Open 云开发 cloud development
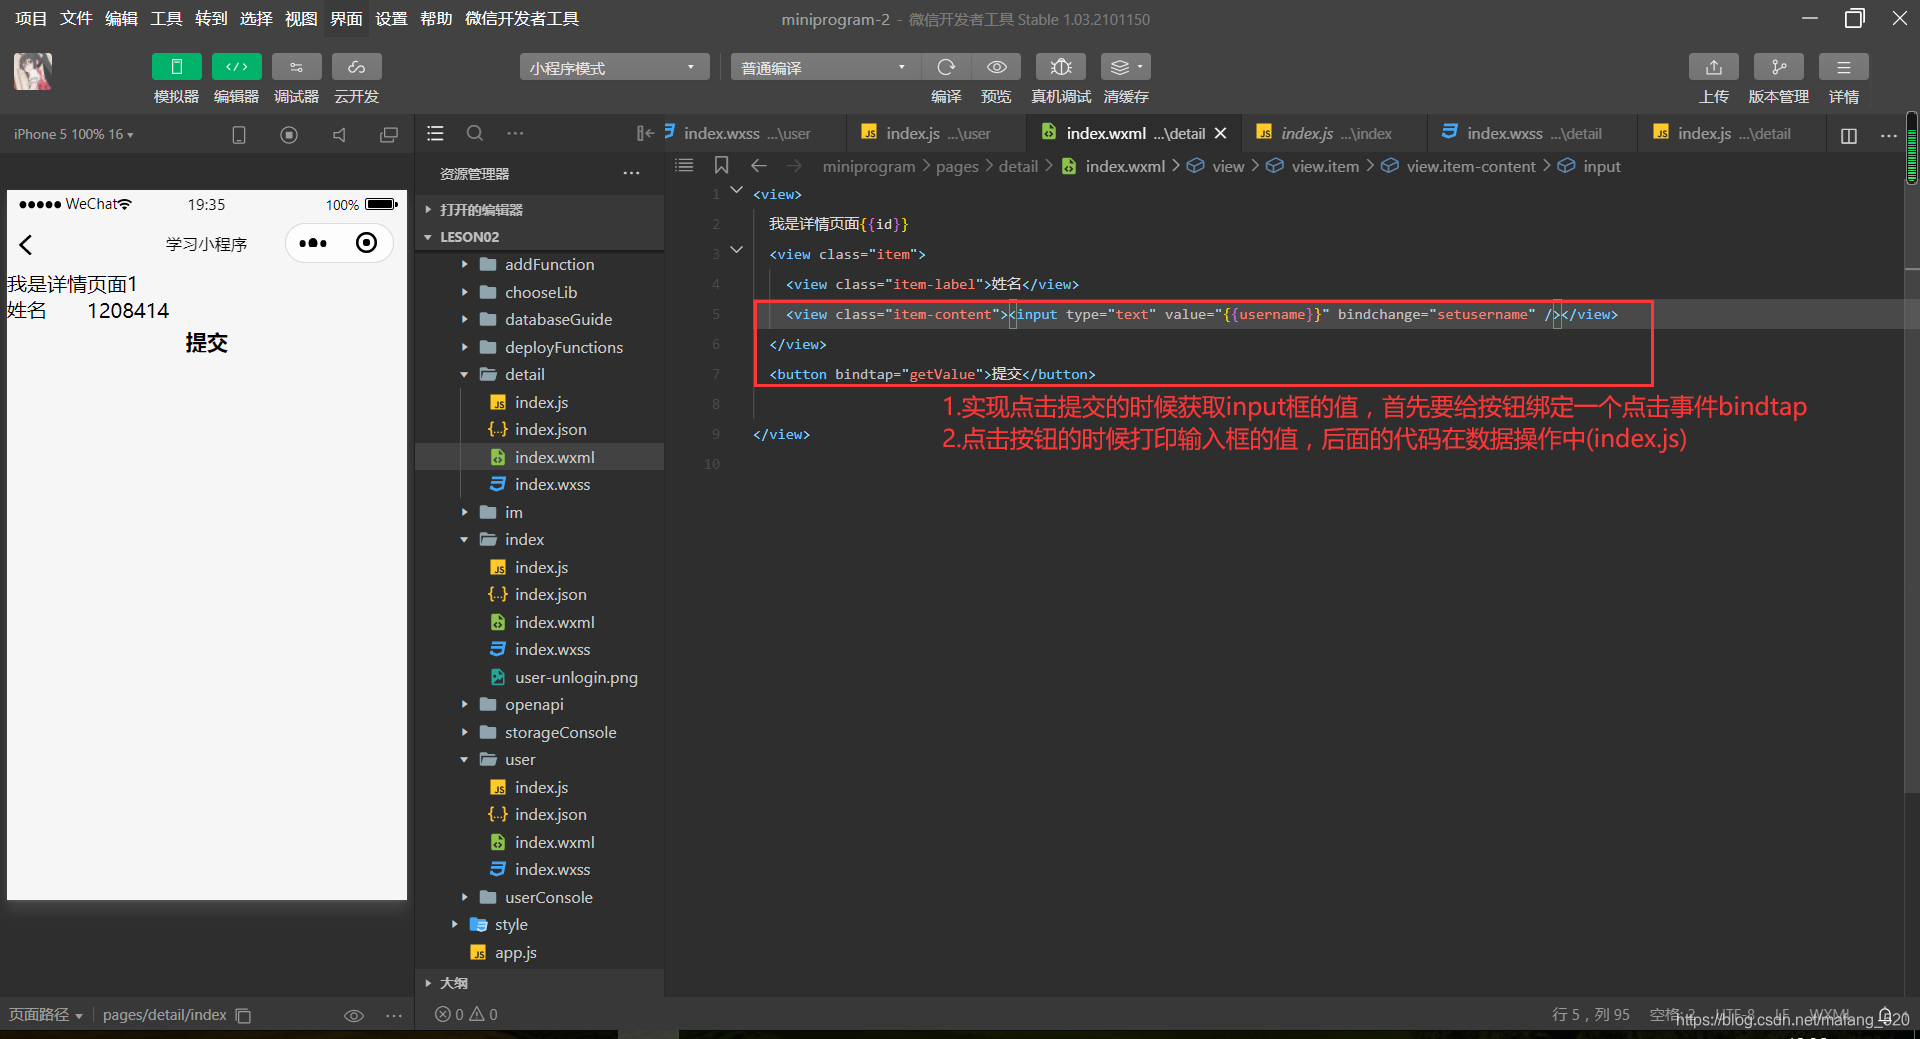Image resolution: width=1920 pixels, height=1039 pixels. pyautogui.click(x=357, y=67)
